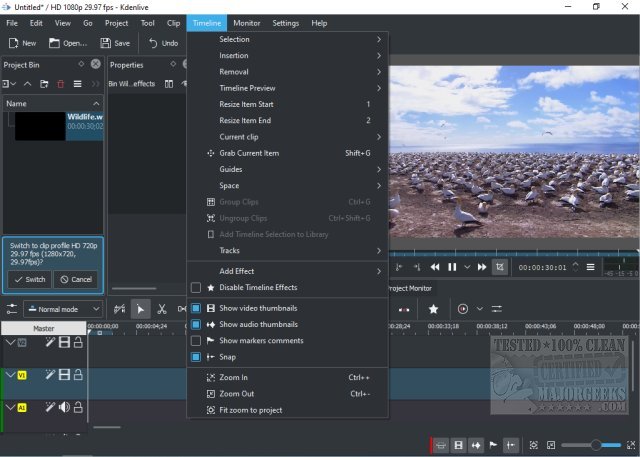Enable Disable Timeline Effects checkbox
The width and height of the screenshot is (640, 457).
tap(196, 288)
